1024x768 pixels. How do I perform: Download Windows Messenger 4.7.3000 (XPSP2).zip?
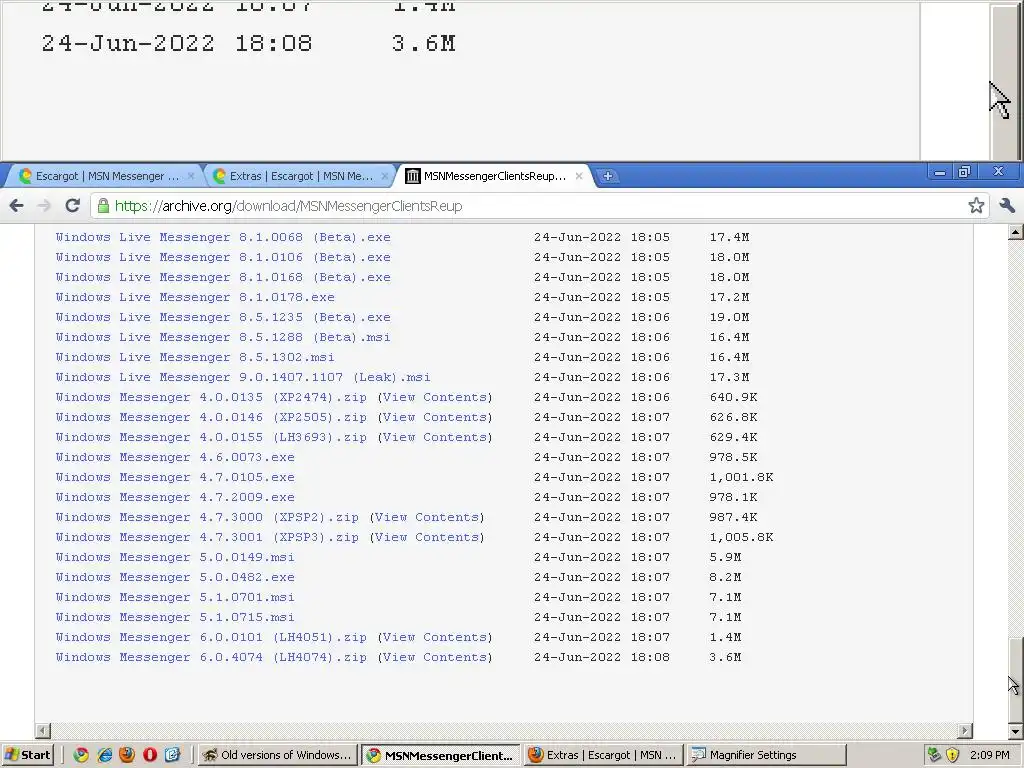pyautogui.click(x=207, y=517)
